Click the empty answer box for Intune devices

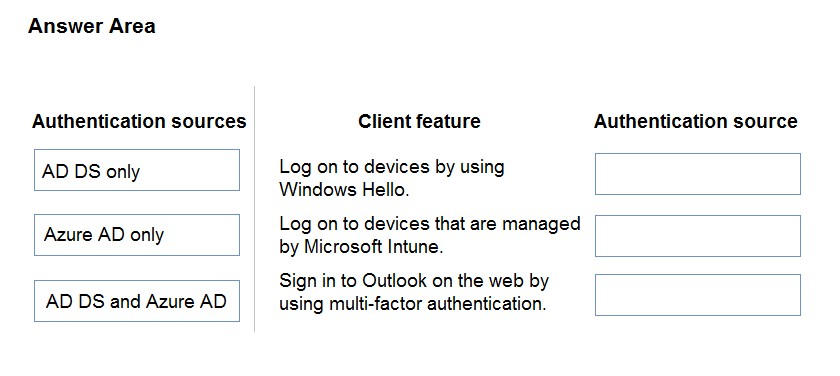click(698, 236)
